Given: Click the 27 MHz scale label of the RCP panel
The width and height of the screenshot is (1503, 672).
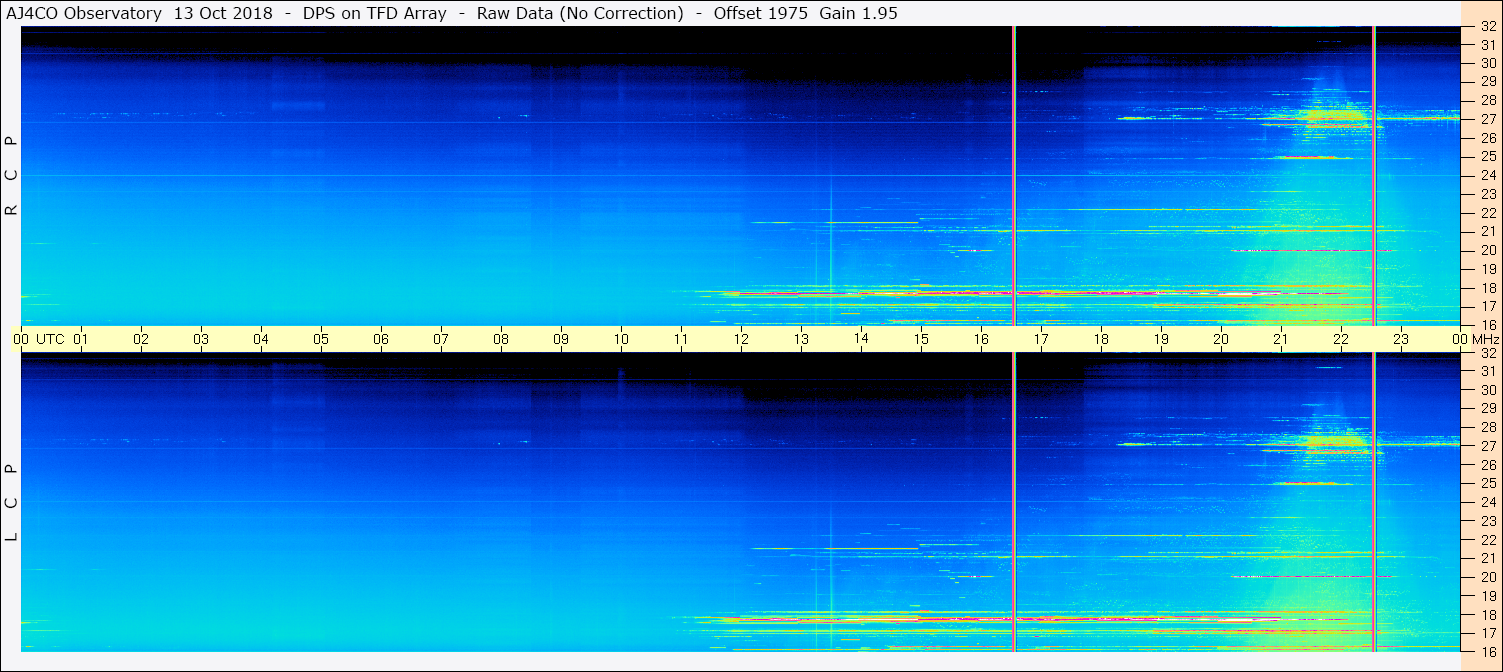Looking at the screenshot, I should pos(1488,119).
